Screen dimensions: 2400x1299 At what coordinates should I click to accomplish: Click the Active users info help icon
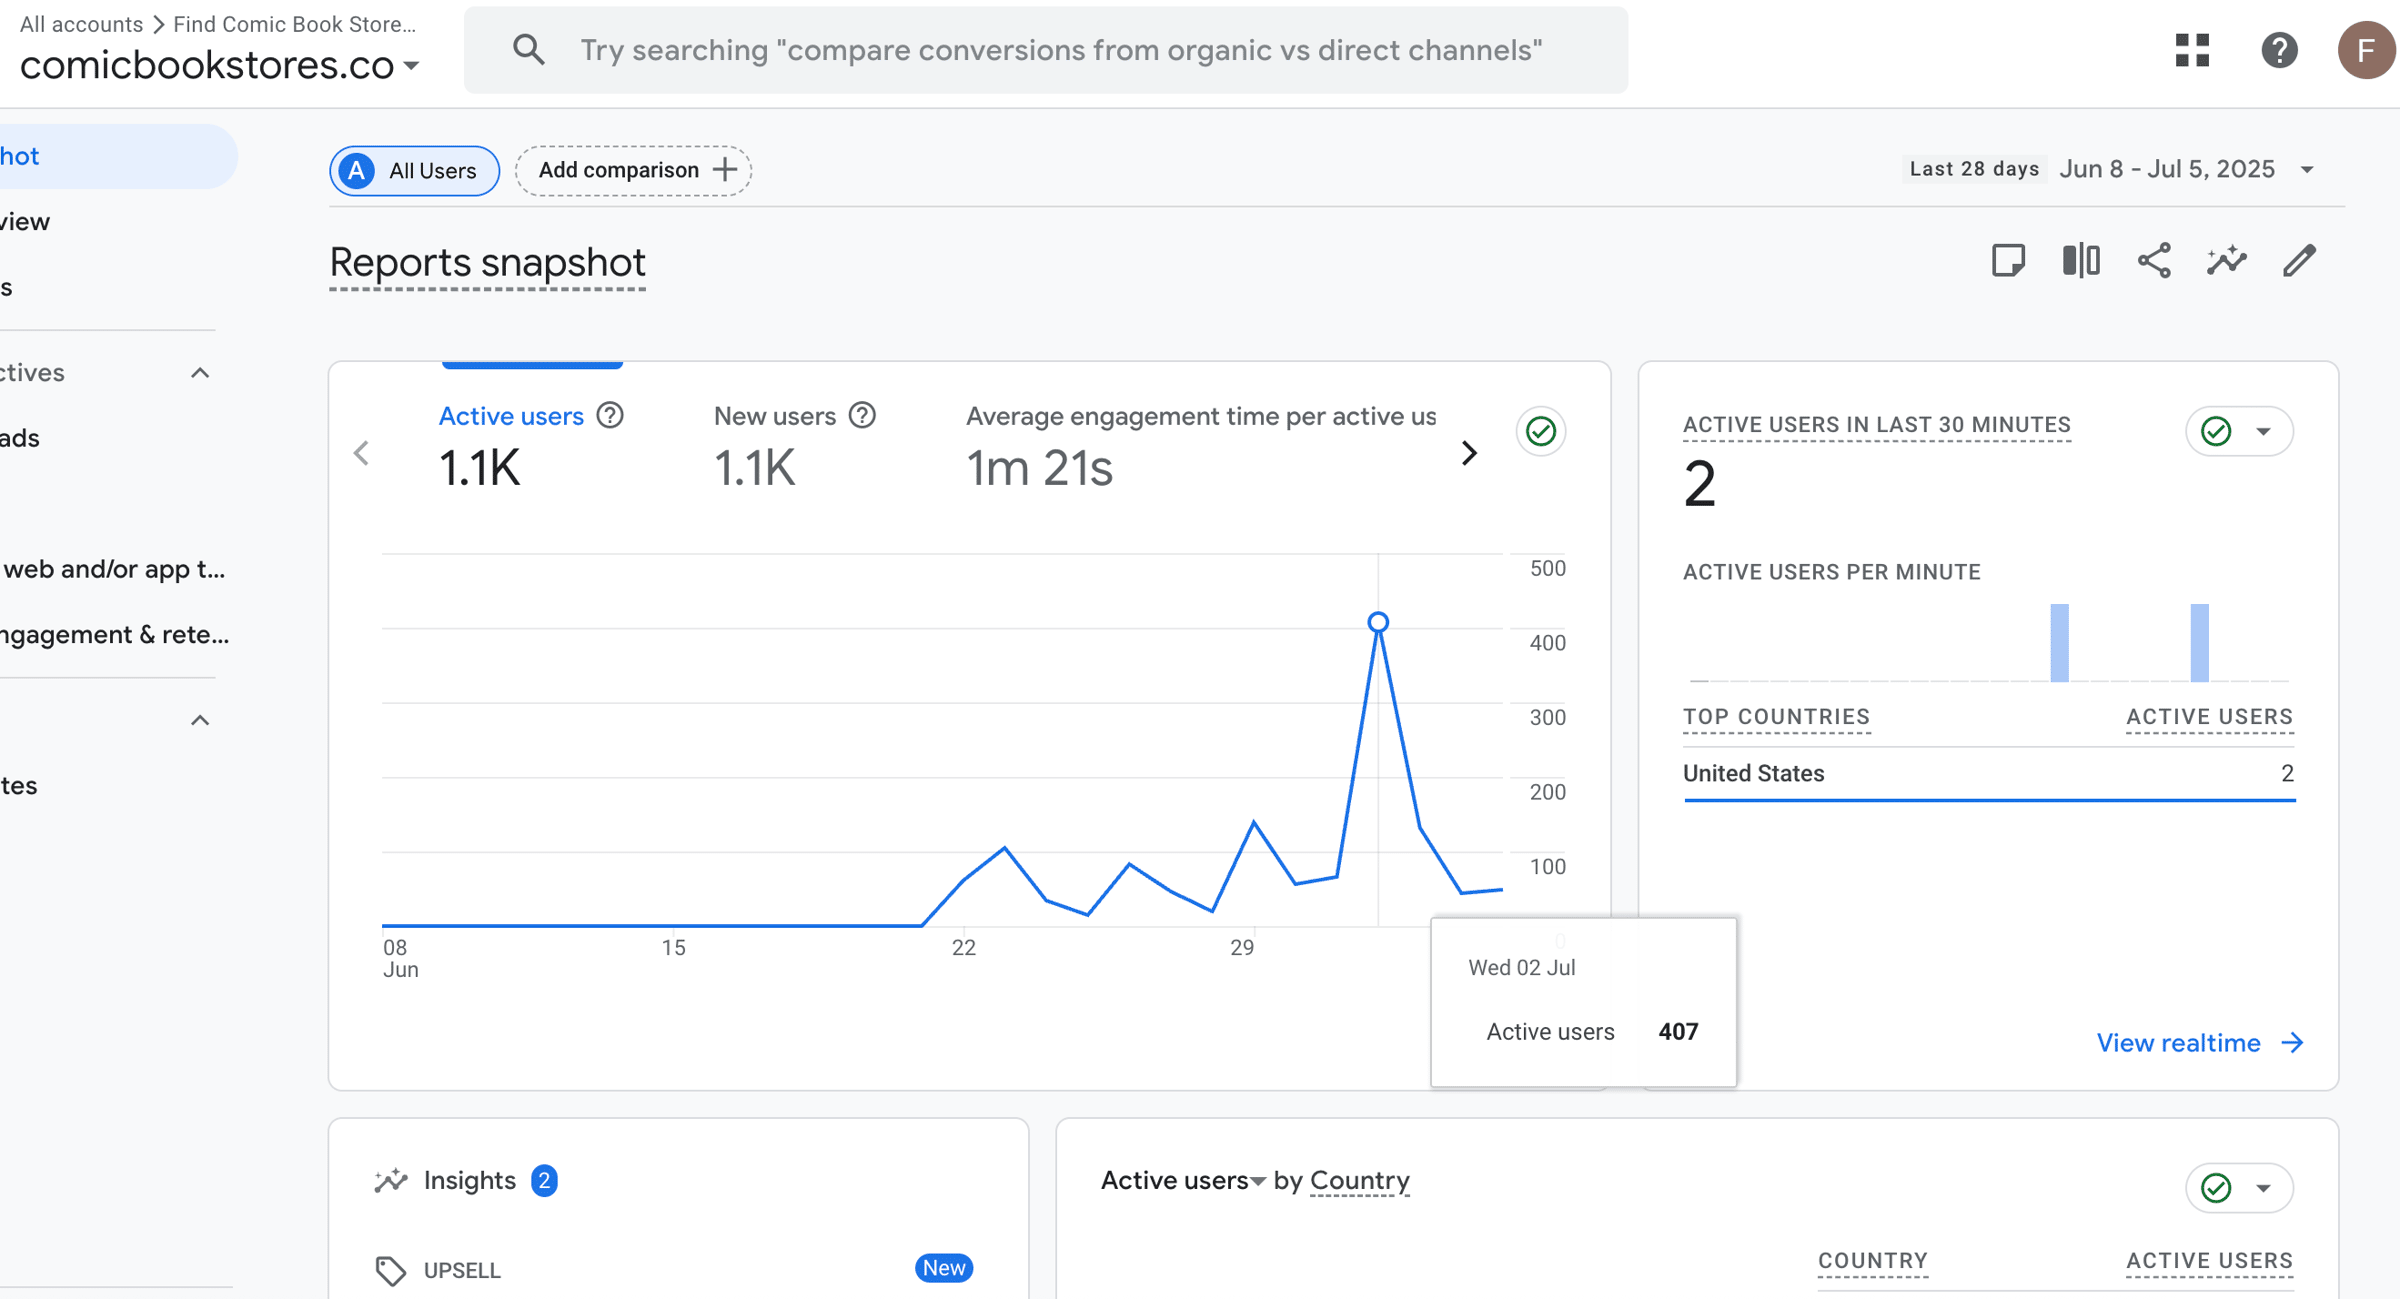pos(610,415)
